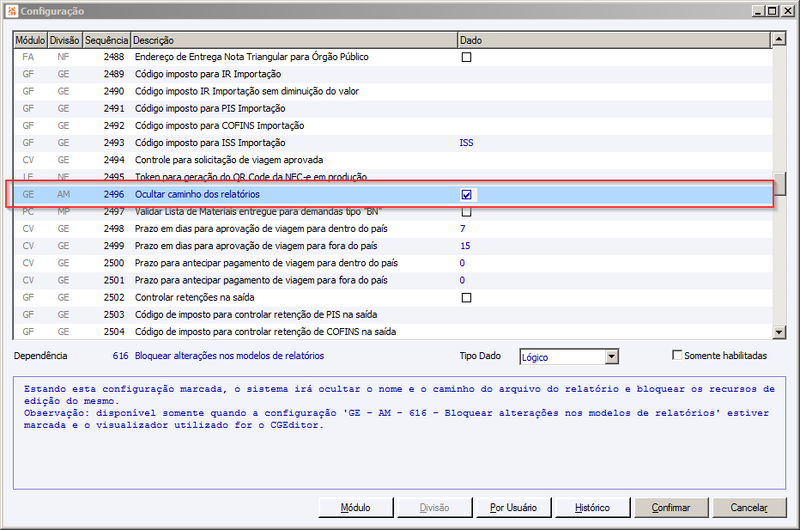Click the scroll up arrow of the list
Viewport: 800px width, 530px height.
tap(779, 39)
